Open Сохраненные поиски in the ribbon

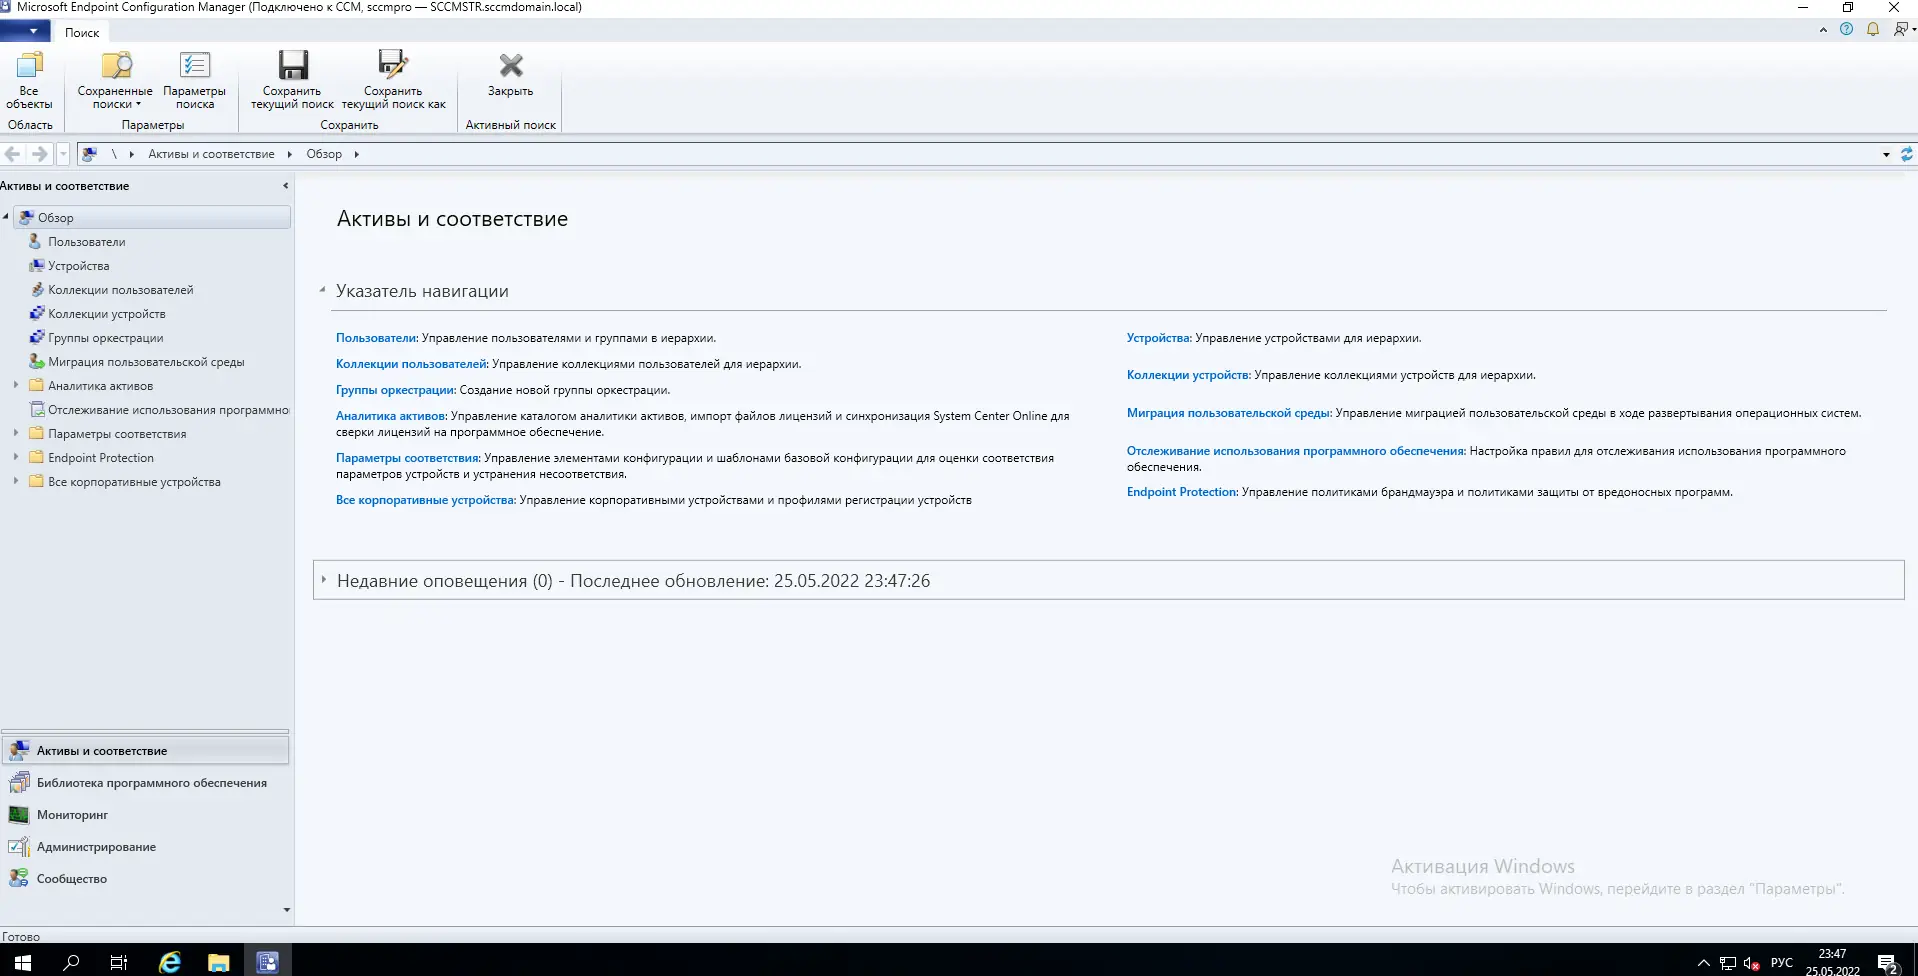115,80
